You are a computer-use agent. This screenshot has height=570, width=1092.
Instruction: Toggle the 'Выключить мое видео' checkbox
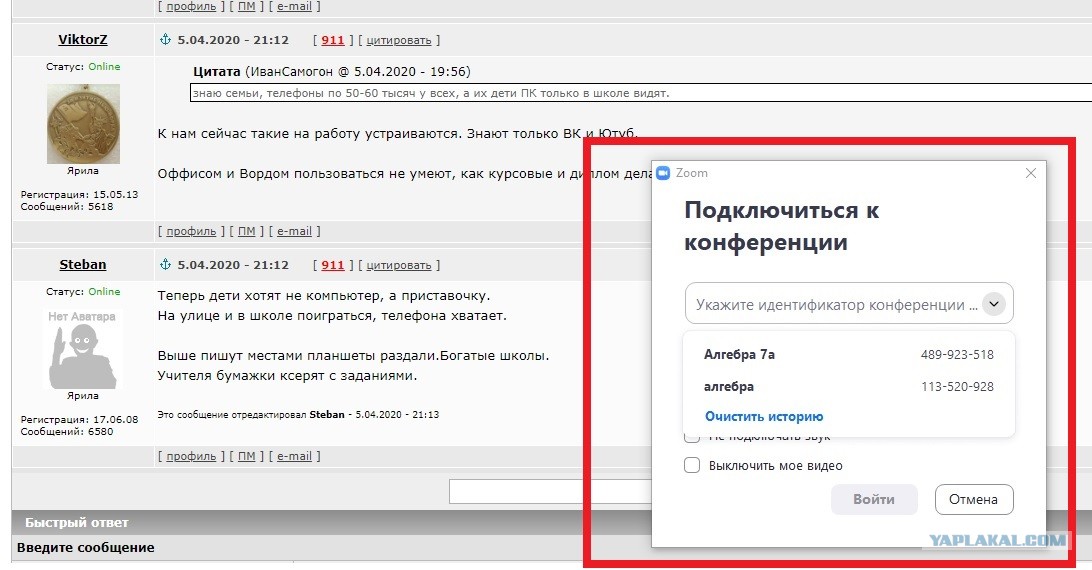(x=692, y=465)
